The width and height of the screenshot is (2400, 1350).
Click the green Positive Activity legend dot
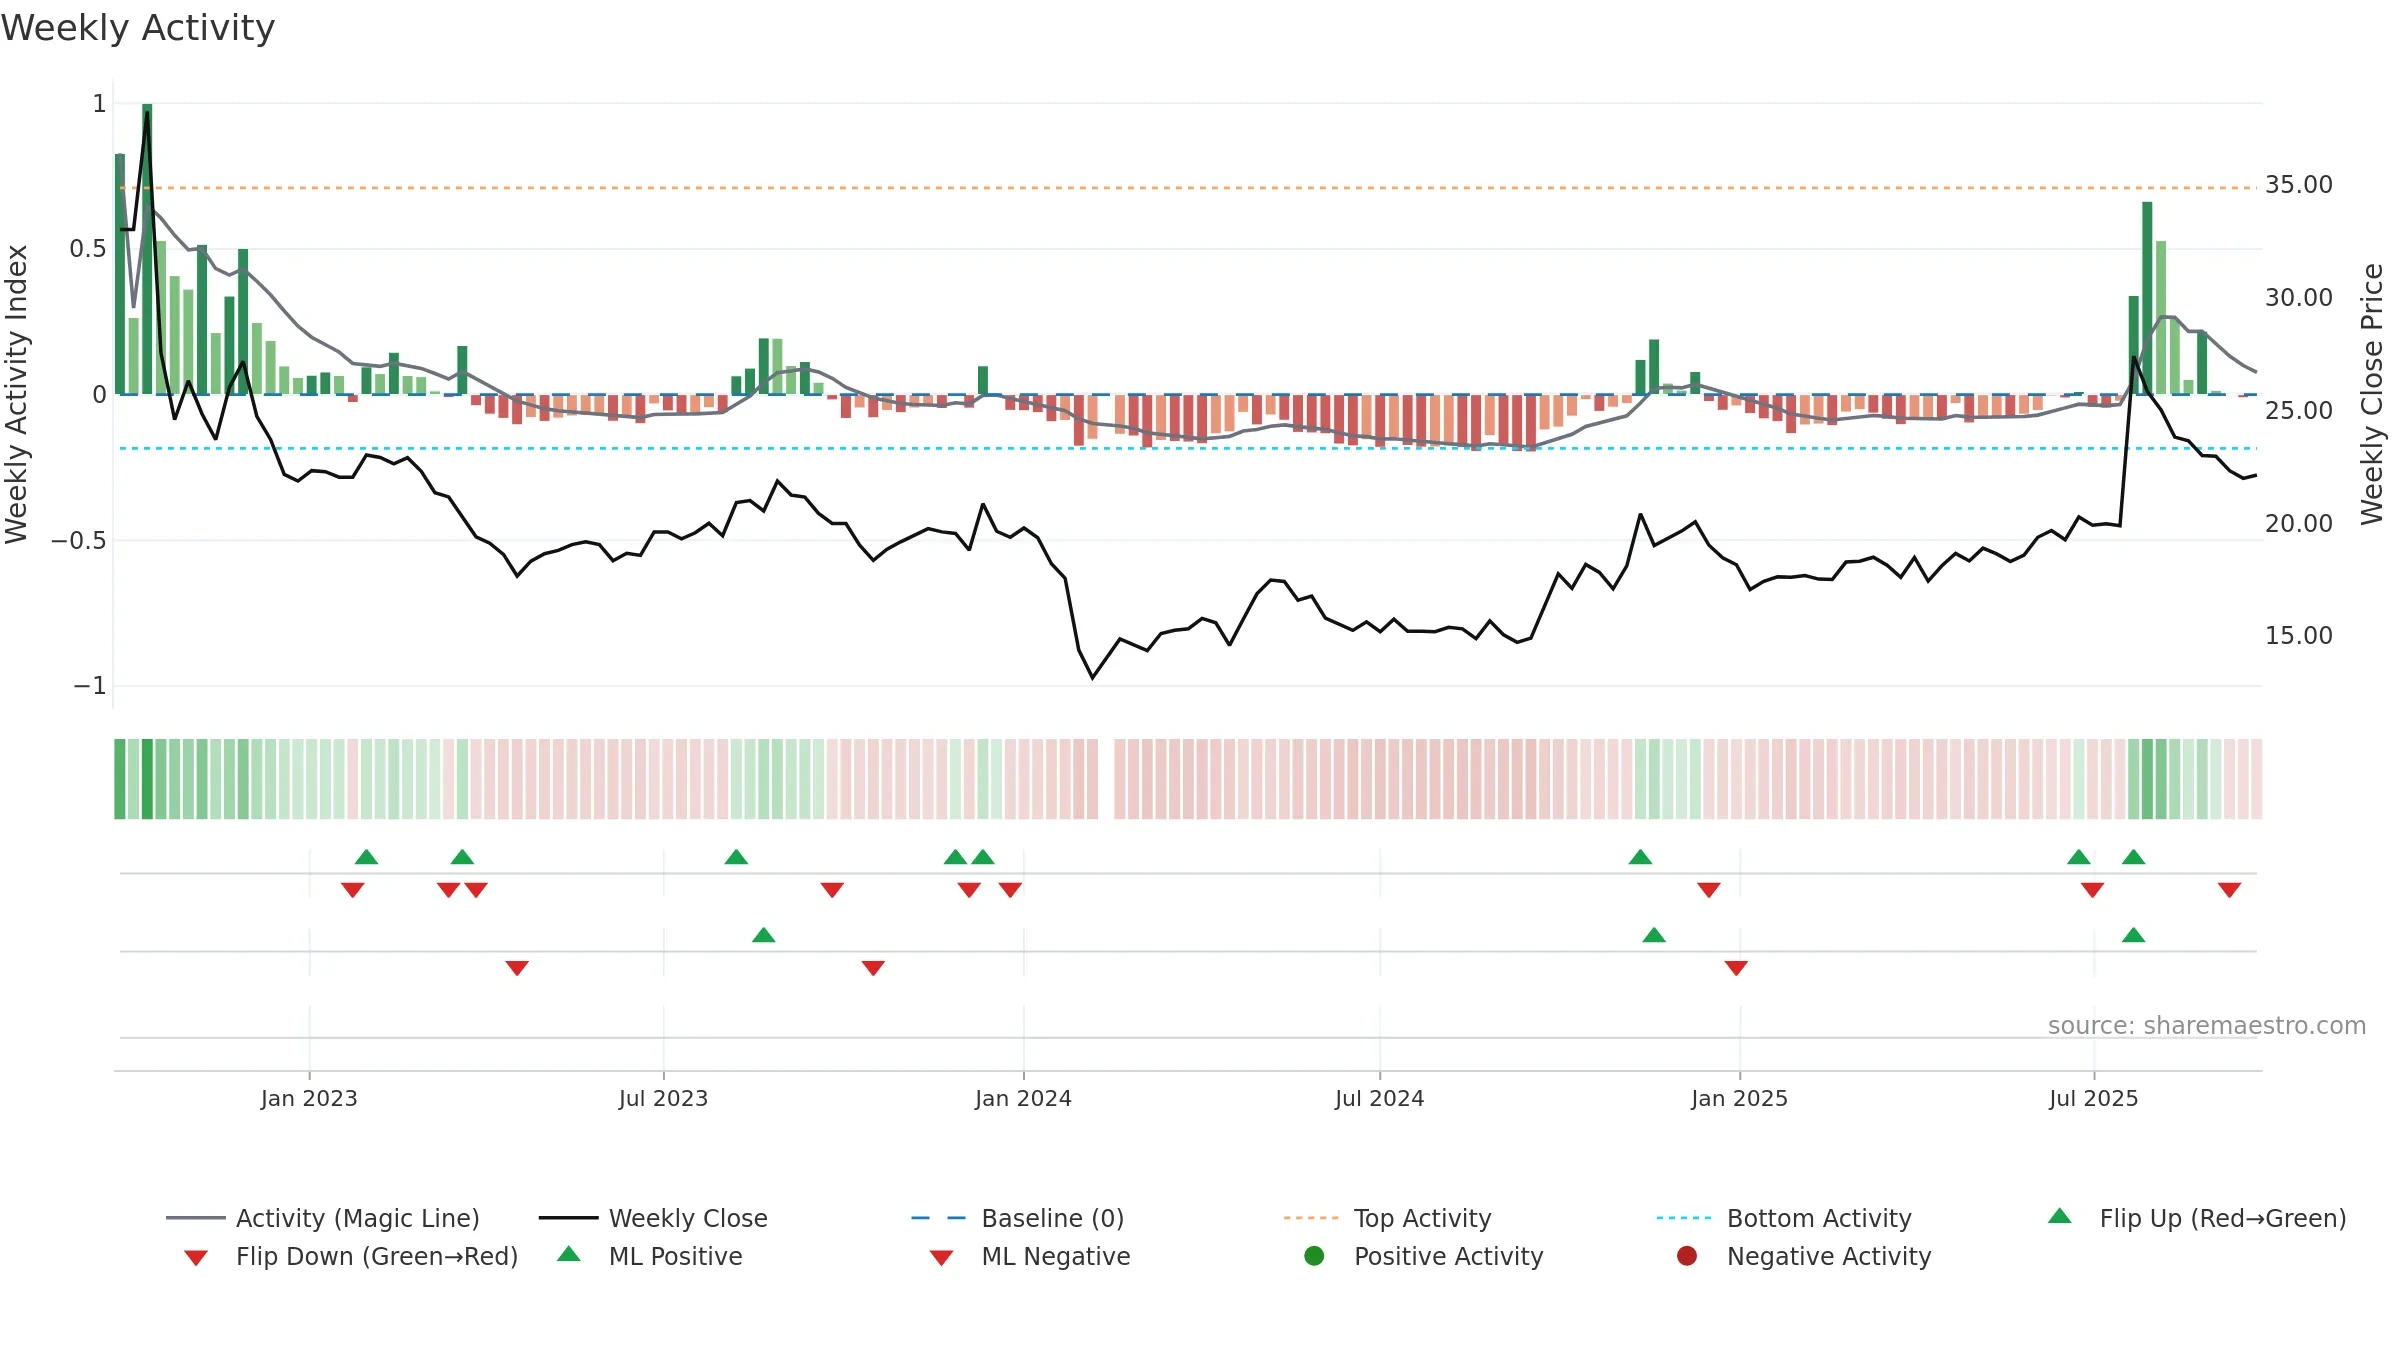click(x=1314, y=1256)
